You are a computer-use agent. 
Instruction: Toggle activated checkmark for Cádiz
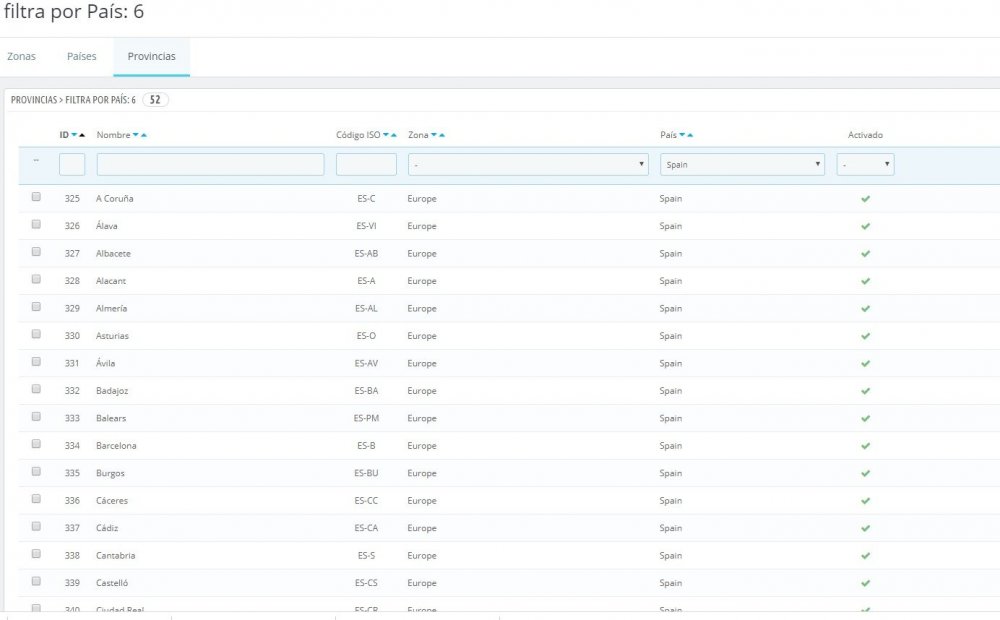865,528
